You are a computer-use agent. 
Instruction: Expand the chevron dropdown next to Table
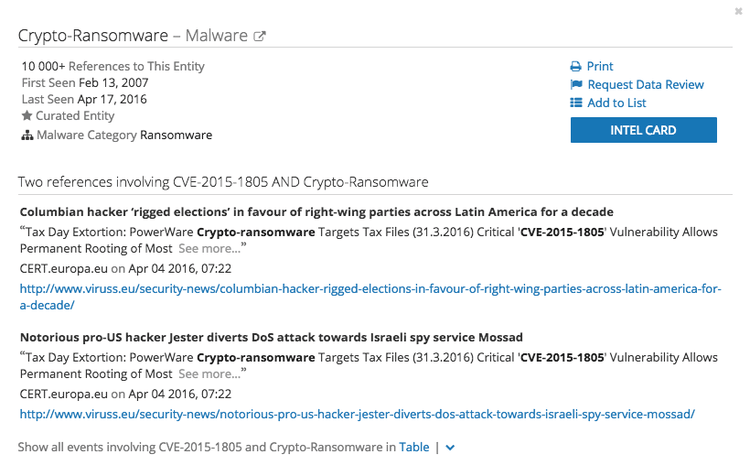pyautogui.click(x=450, y=448)
